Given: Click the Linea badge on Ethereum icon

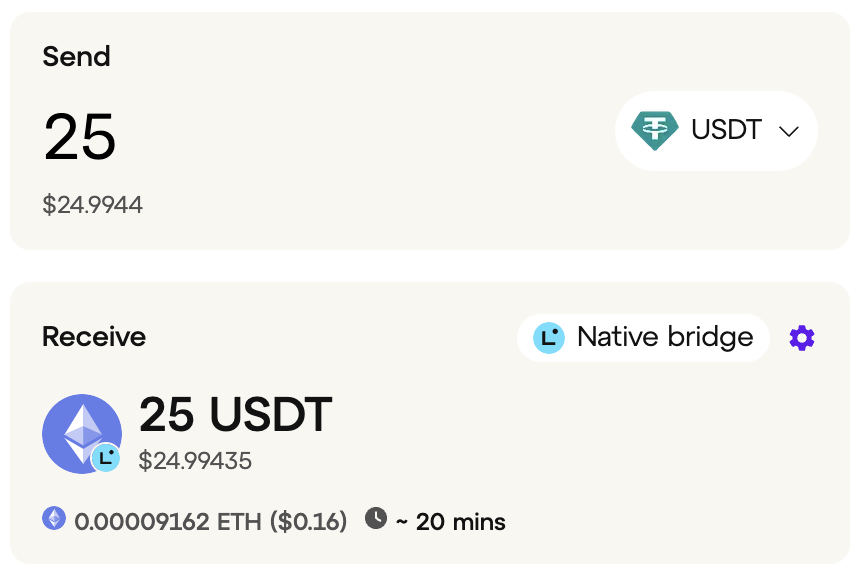Looking at the screenshot, I should pyautogui.click(x=106, y=457).
